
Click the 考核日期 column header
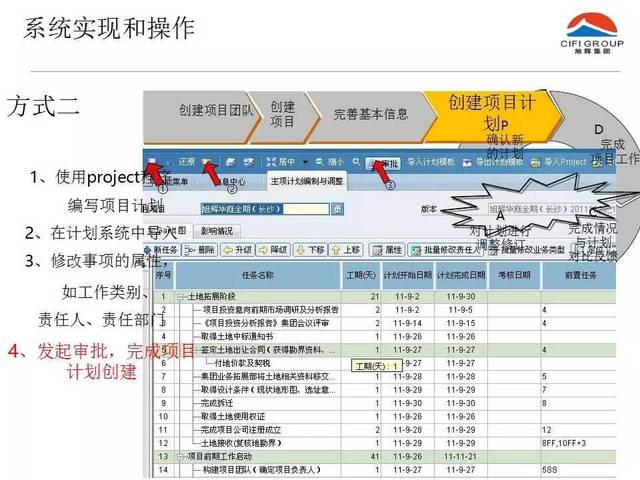(x=514, y=276)
